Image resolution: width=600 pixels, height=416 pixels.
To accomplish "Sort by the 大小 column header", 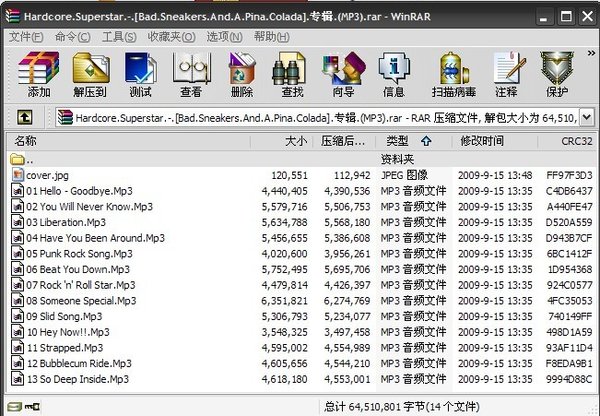I will coord(282,141).
